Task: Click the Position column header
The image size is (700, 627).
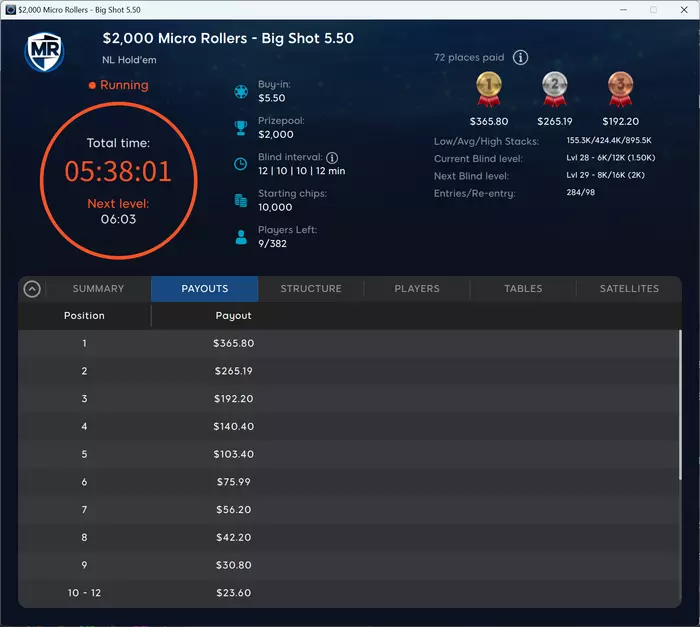Action: pyautogui.click(x=84, y=316)
